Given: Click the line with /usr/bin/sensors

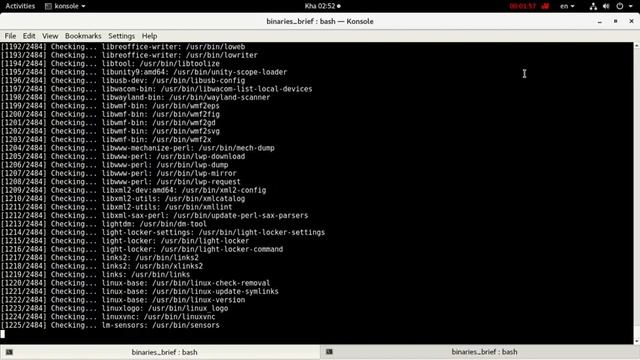Looking at the screenshot, I should 110,325.
